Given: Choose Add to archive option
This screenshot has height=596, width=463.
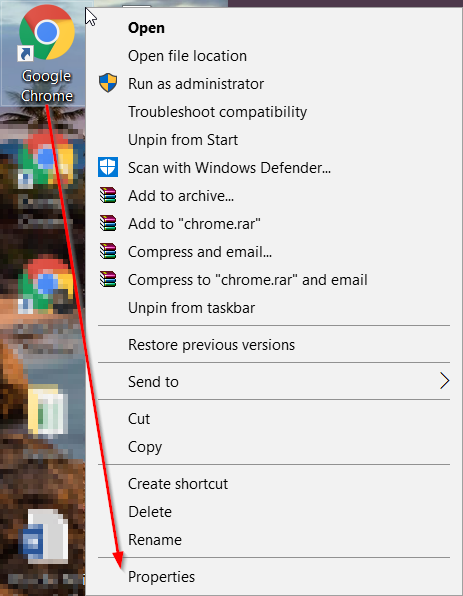Looking at the screenshot, I should (x=181, y=196).
